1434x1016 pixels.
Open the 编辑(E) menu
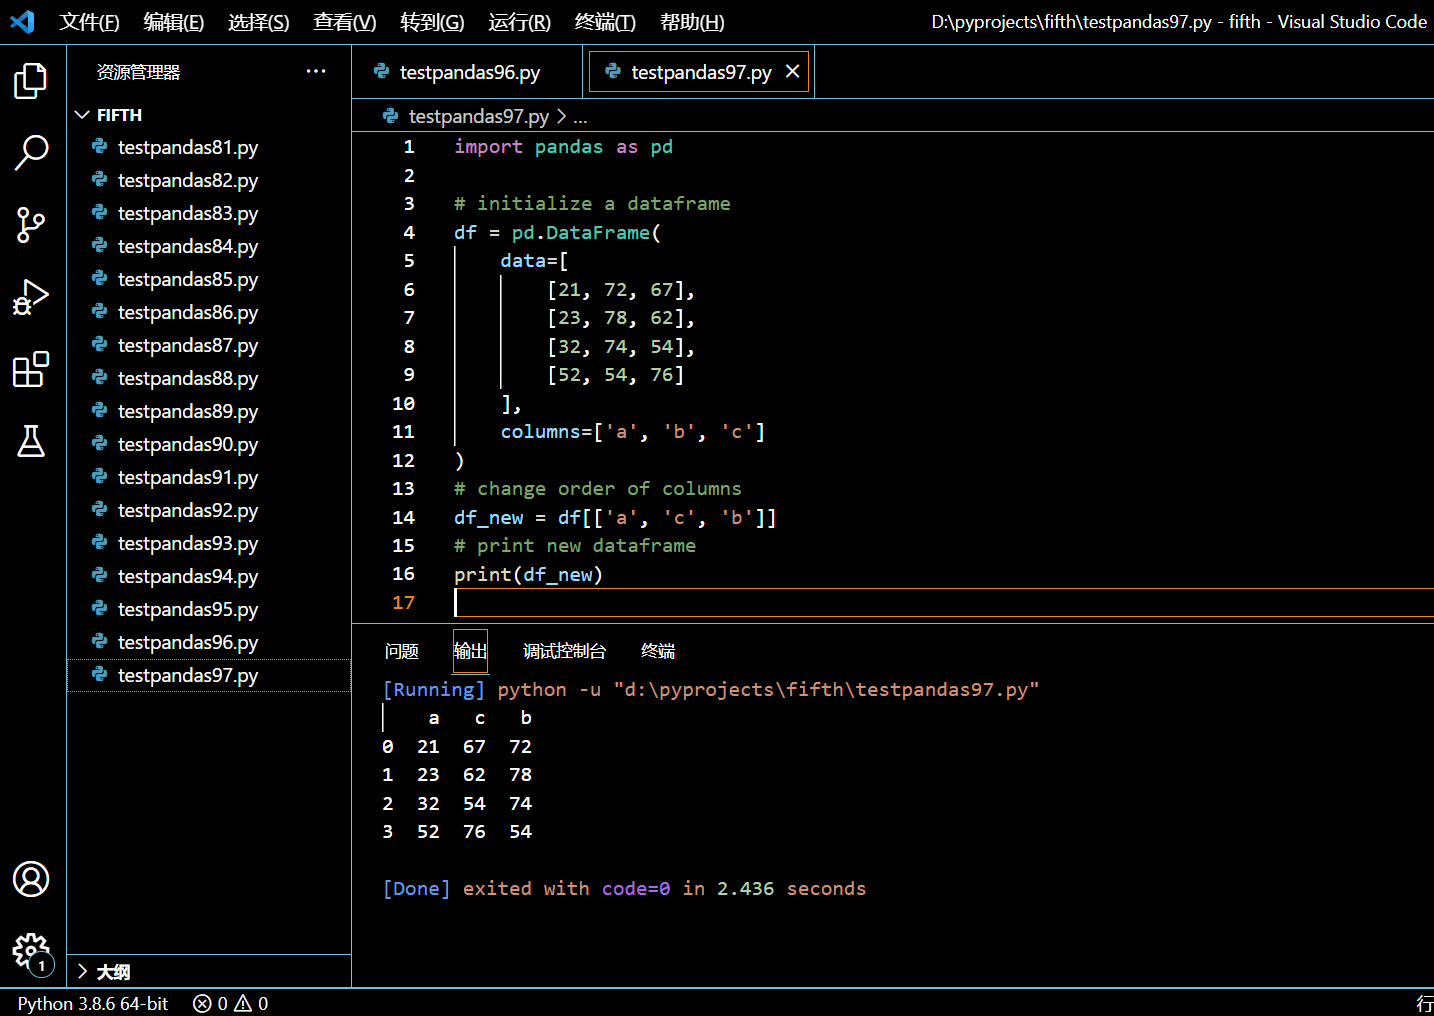click(174, 22)
